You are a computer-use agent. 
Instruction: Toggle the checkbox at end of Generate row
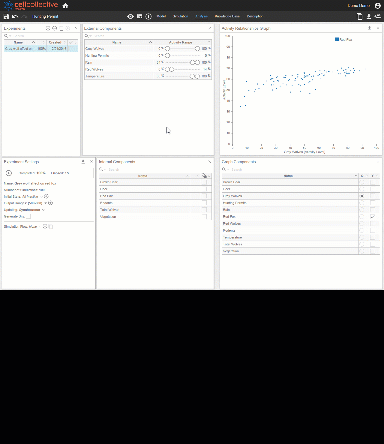coord(29,217)
